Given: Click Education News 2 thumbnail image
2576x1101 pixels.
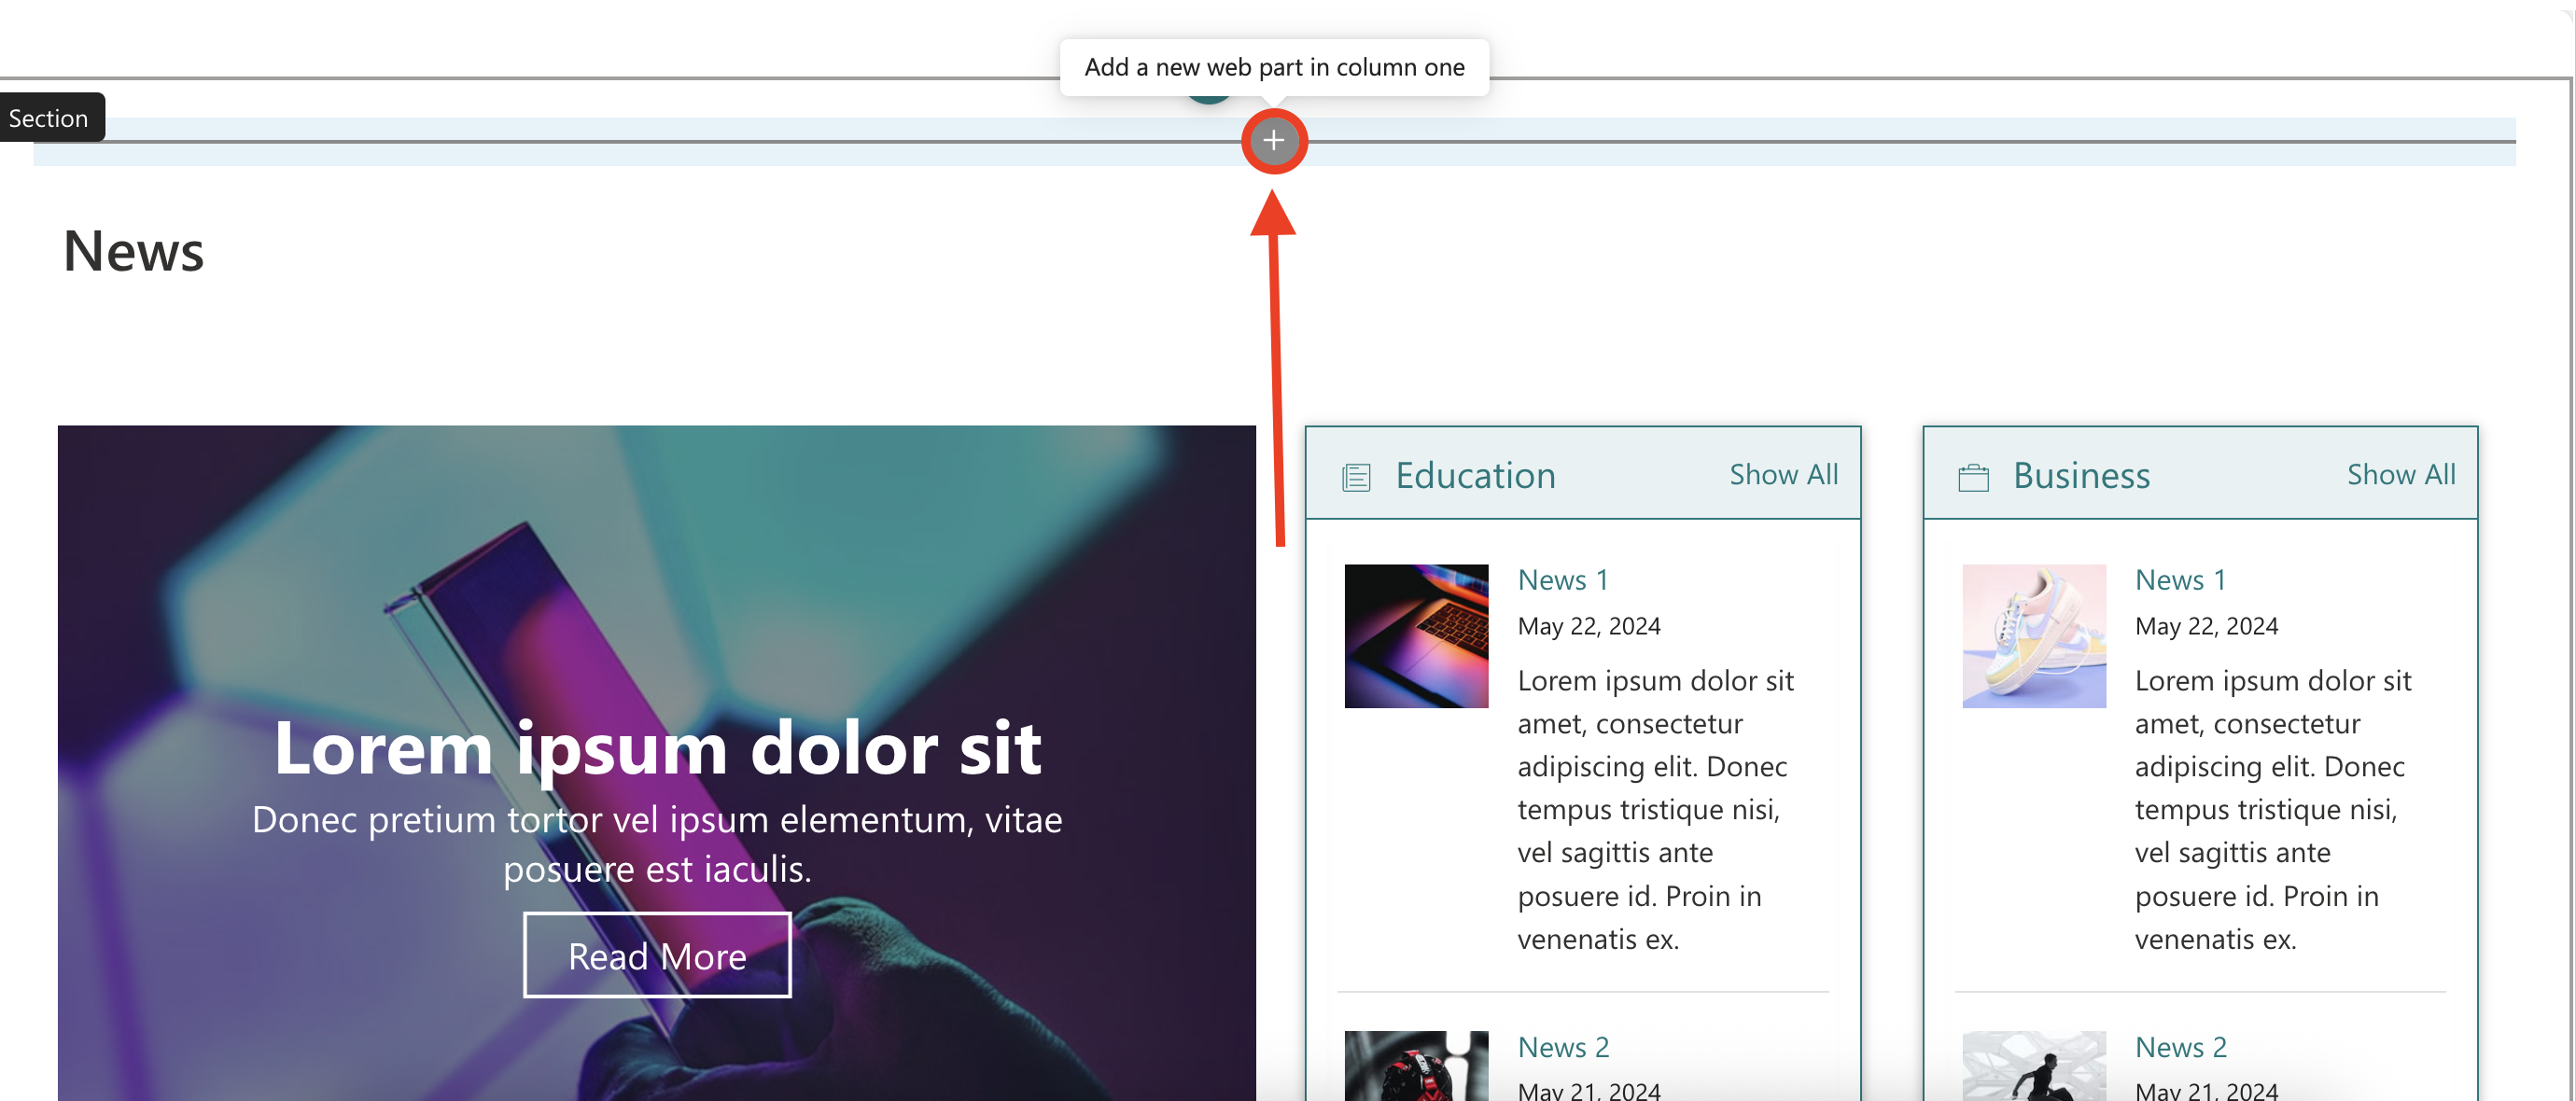Looking at the screenshot, I should tap(1415, 1067).
